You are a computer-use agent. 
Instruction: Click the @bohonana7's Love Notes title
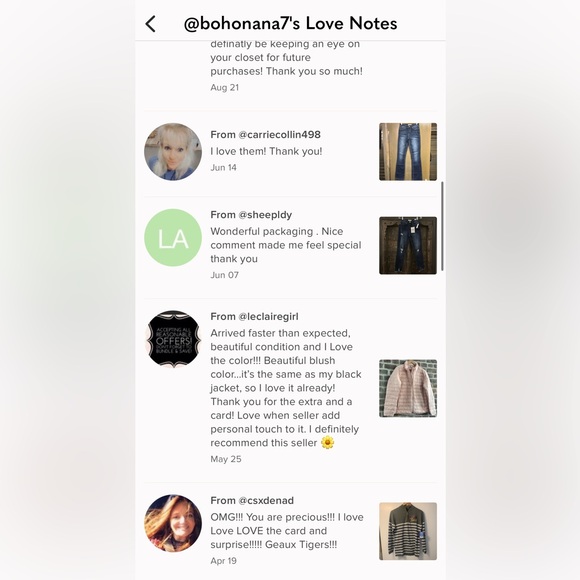[x=290, y=23]
